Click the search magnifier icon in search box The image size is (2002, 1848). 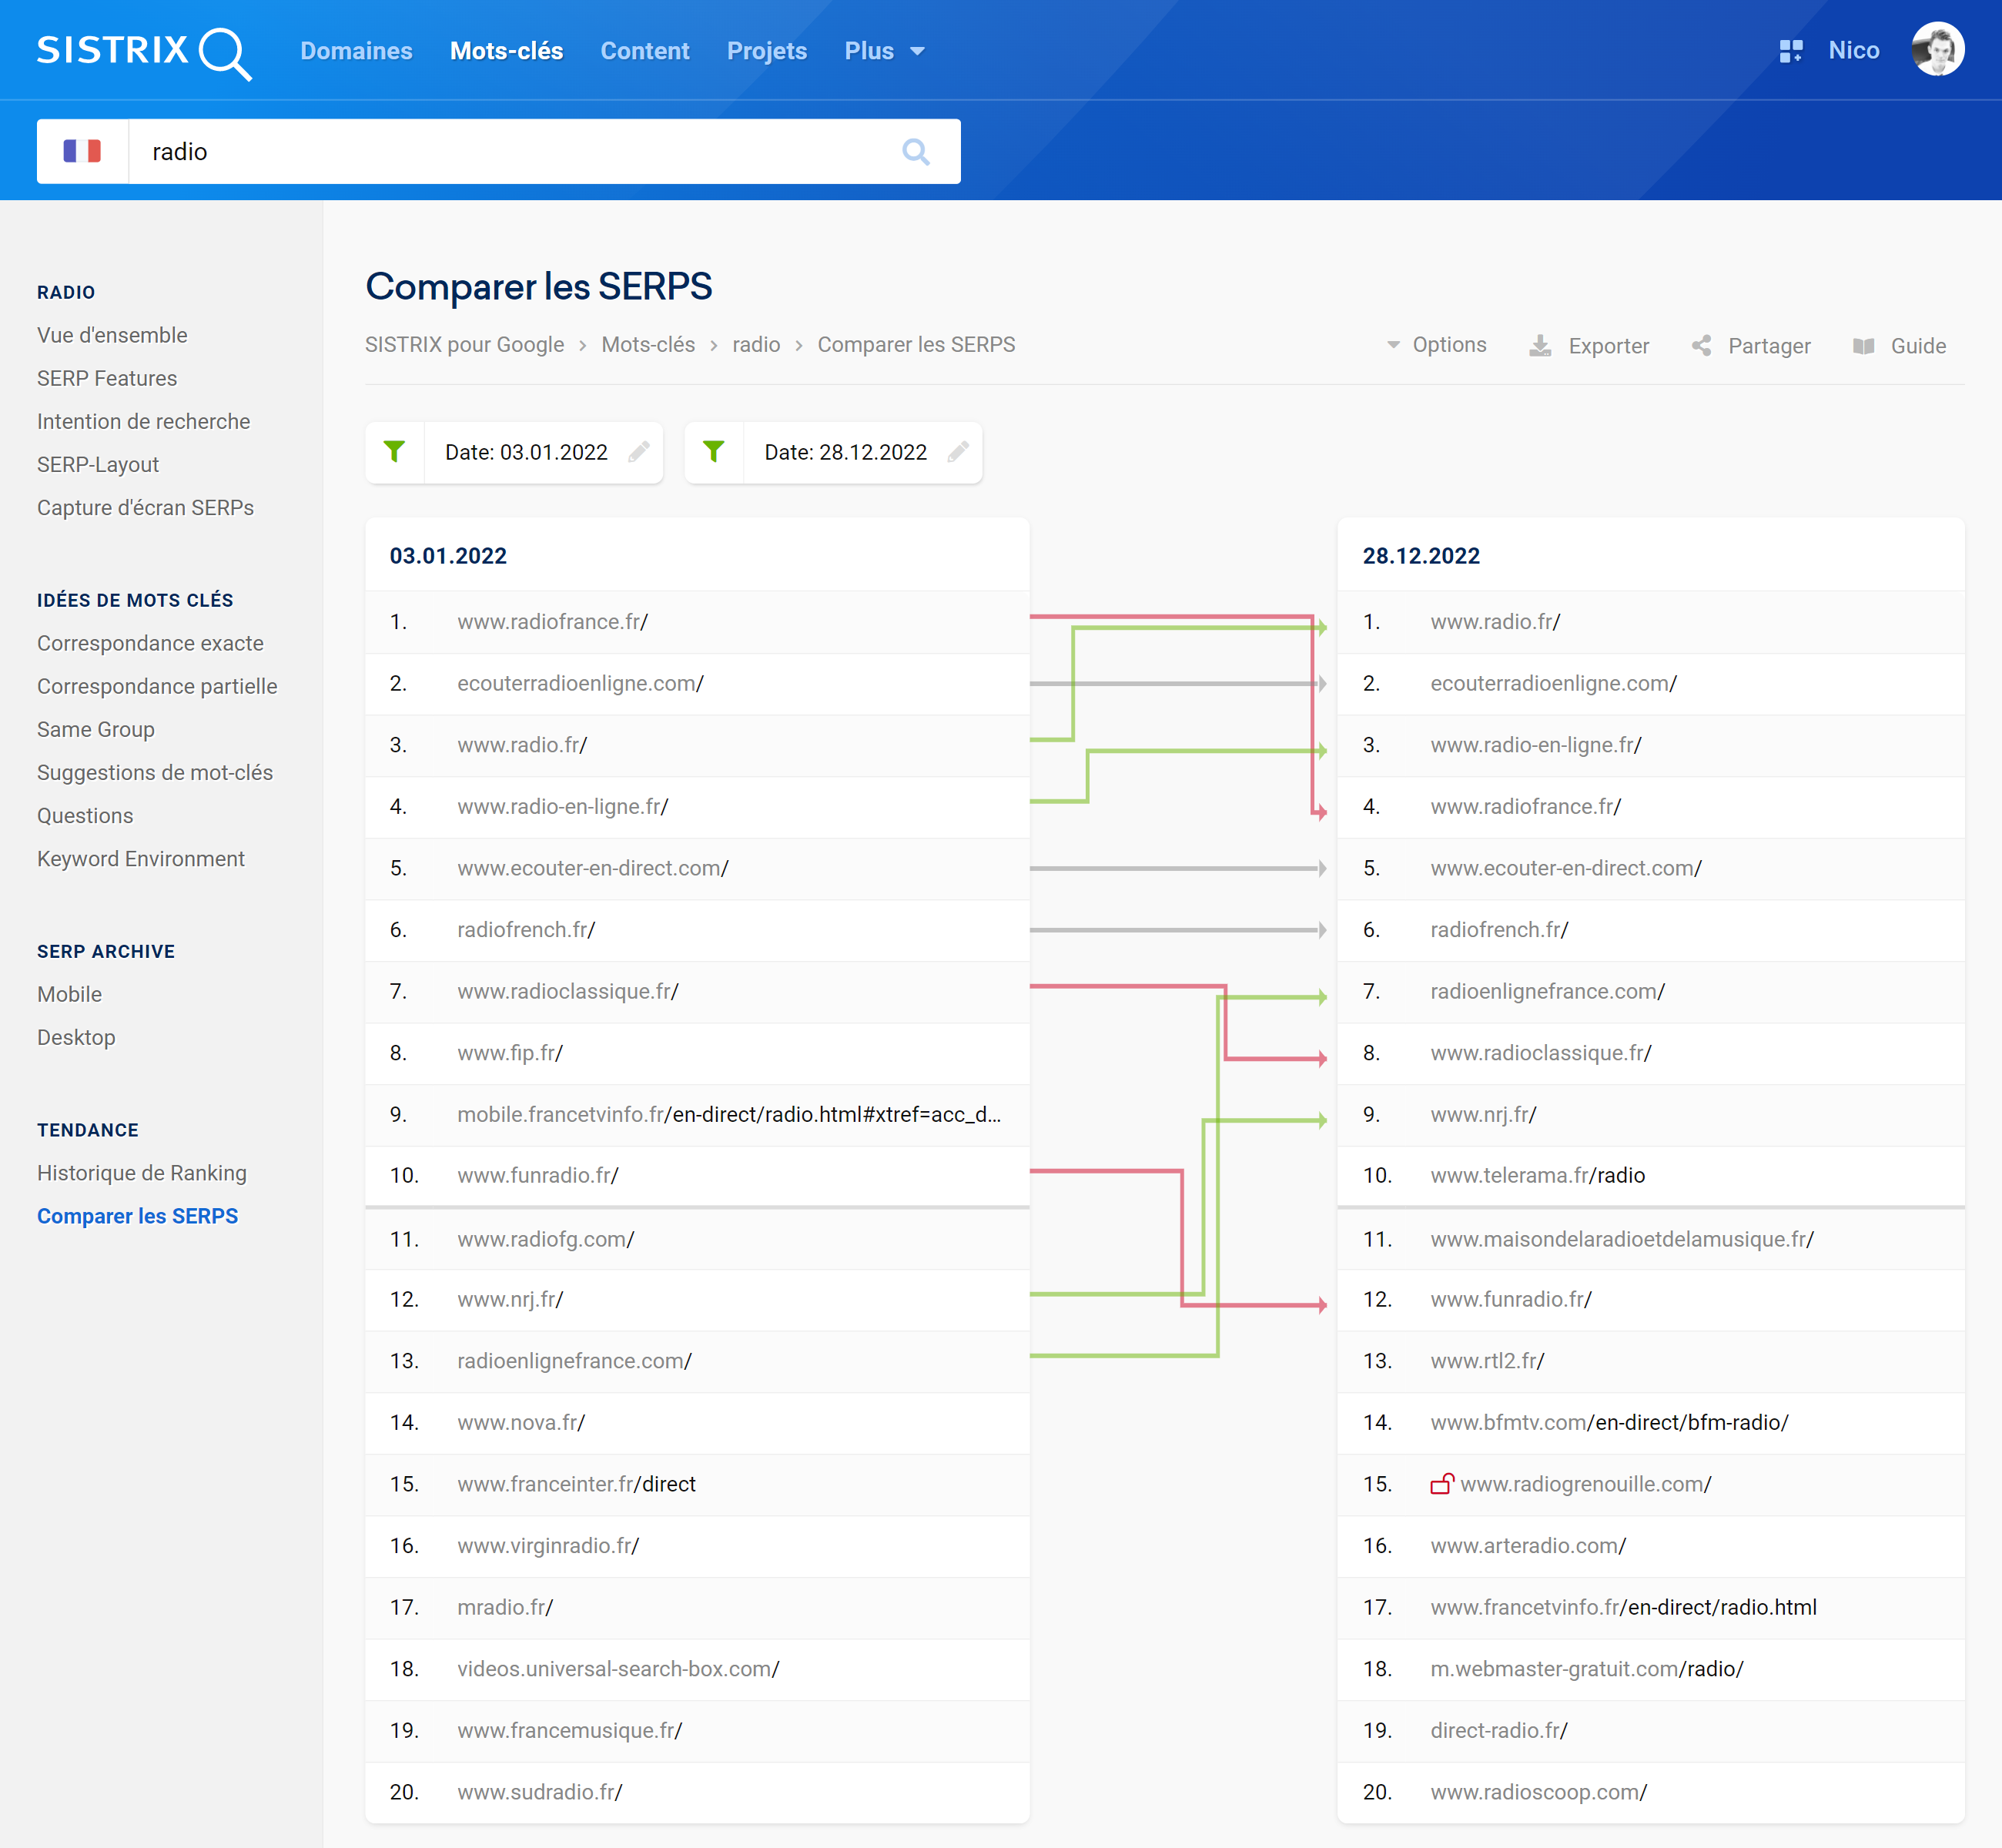coord(915,152)
